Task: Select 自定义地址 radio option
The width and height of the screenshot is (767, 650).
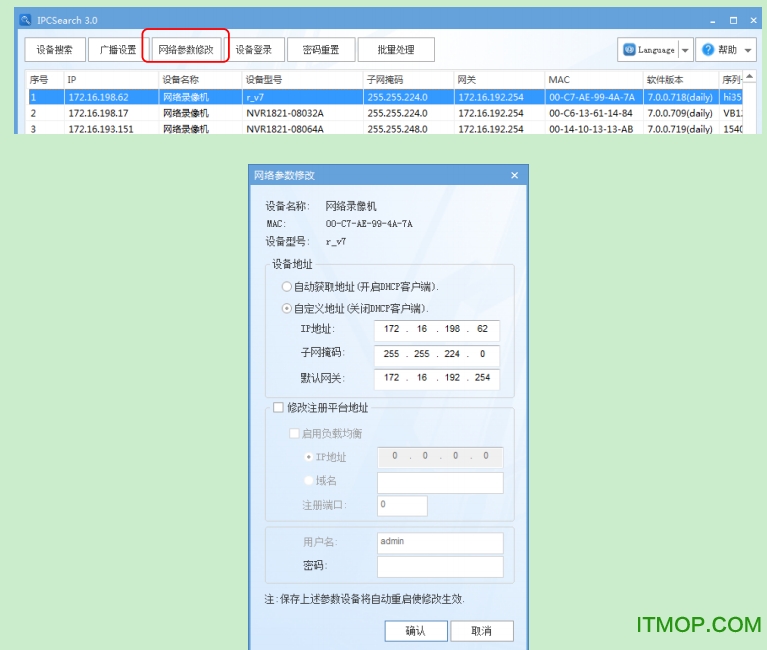Action: coord(287,309)
